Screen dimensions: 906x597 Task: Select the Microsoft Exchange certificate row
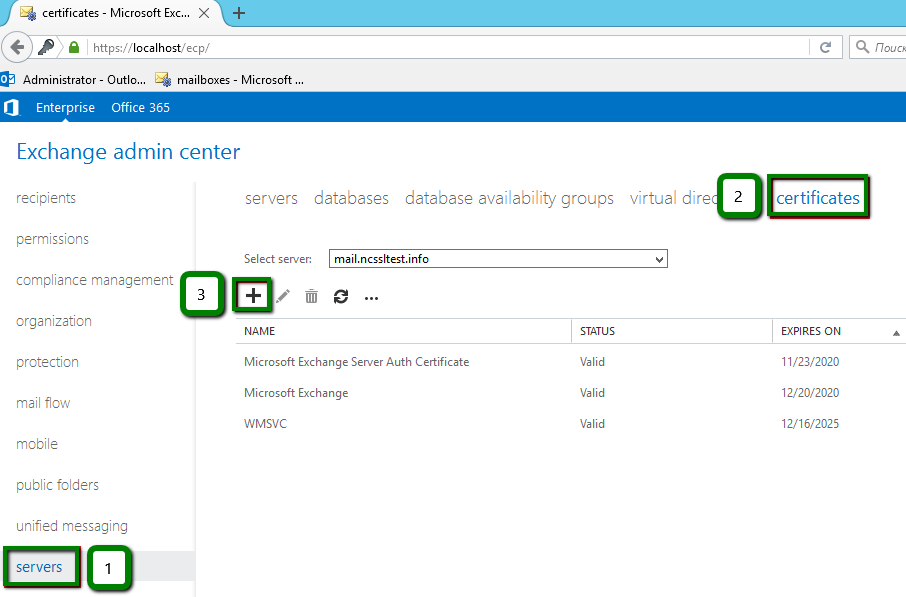pos(571,393)
